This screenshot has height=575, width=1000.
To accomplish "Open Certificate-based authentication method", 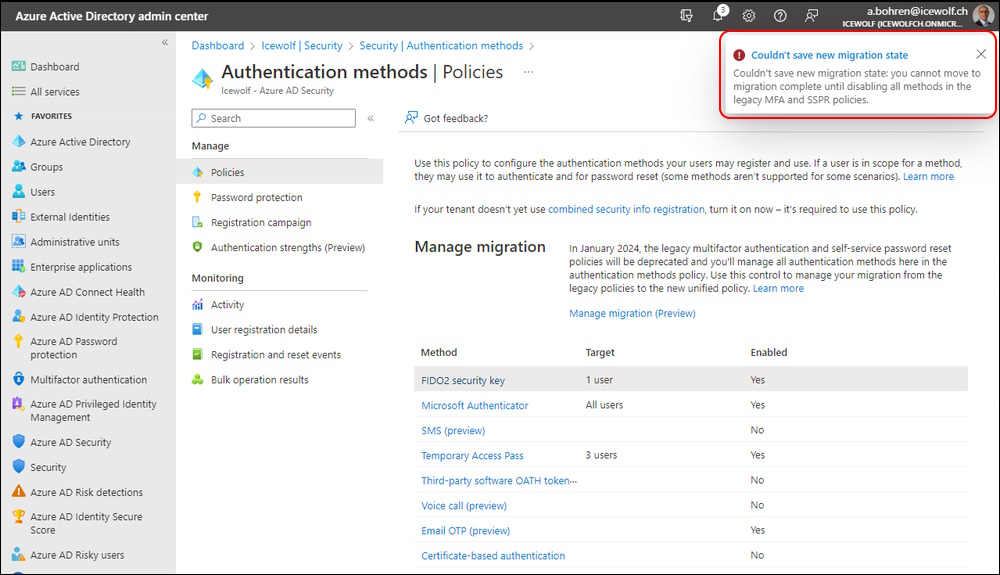I will 493,555.
